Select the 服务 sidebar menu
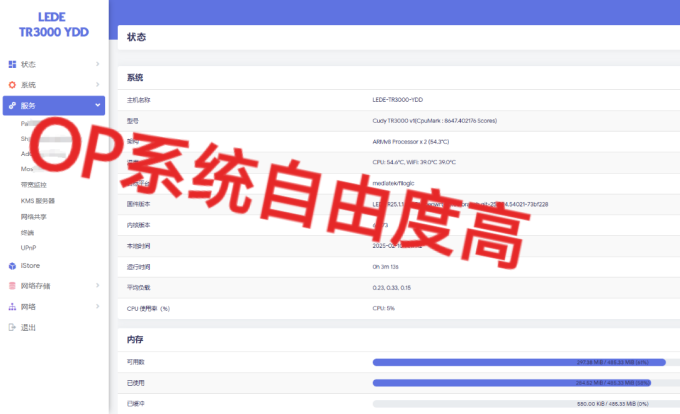The height and width of the screenshot is (414, 680). click(54, 105)
